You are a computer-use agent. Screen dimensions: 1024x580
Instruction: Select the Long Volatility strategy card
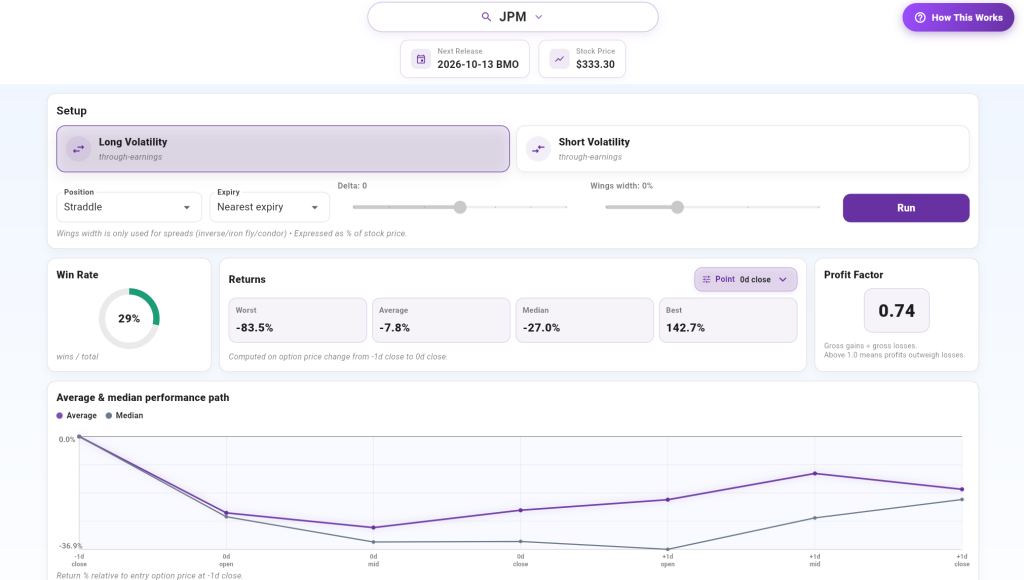point(283,149)
